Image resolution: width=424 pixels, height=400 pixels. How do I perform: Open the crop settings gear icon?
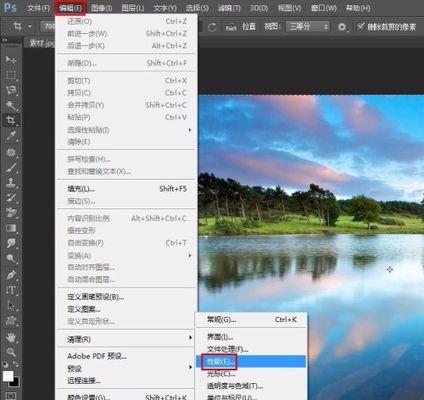[x=342, y=27]
